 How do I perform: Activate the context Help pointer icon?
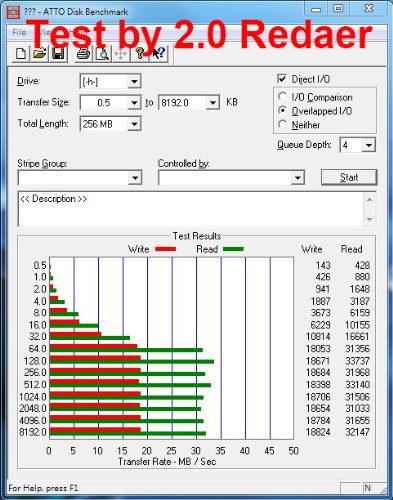158,54
